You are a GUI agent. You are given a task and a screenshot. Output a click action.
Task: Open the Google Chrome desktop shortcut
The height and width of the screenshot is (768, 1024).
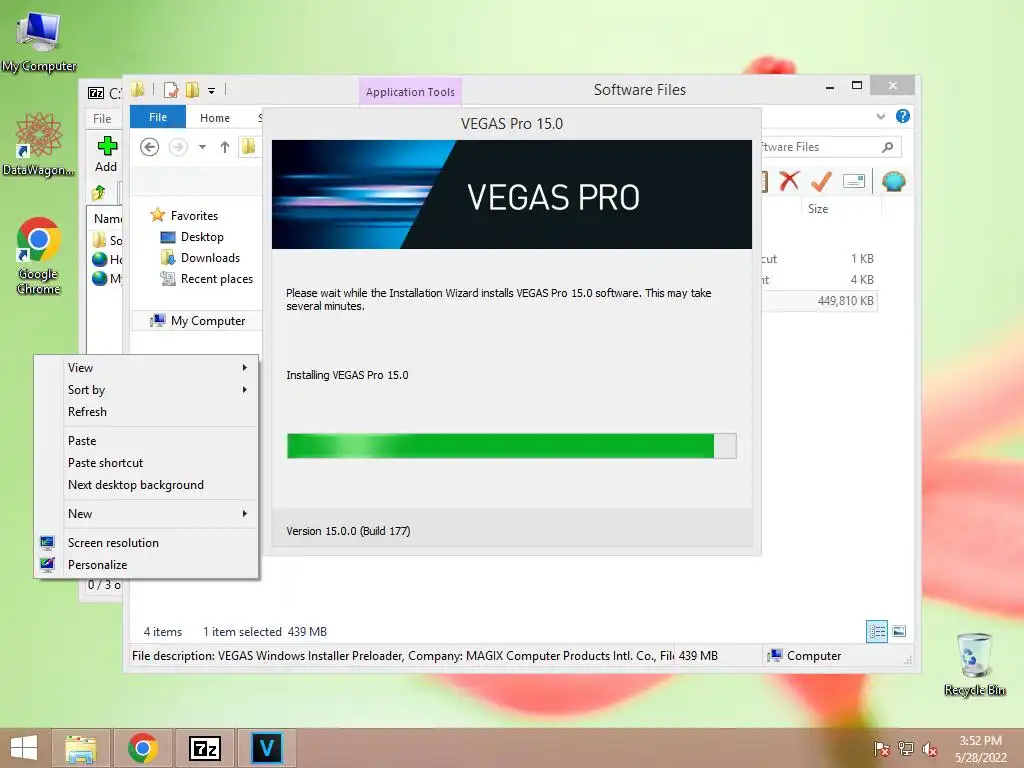pos(39,255)
